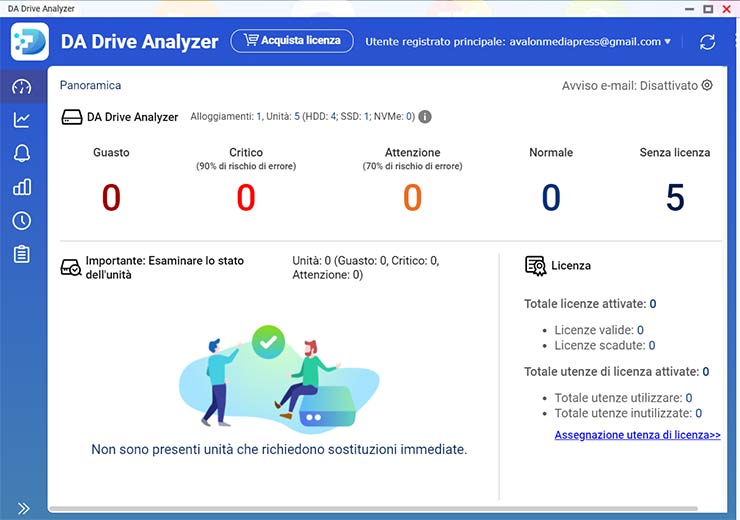Click the Senza licenza count 5

pyautogui.click(x=675, y=198)
